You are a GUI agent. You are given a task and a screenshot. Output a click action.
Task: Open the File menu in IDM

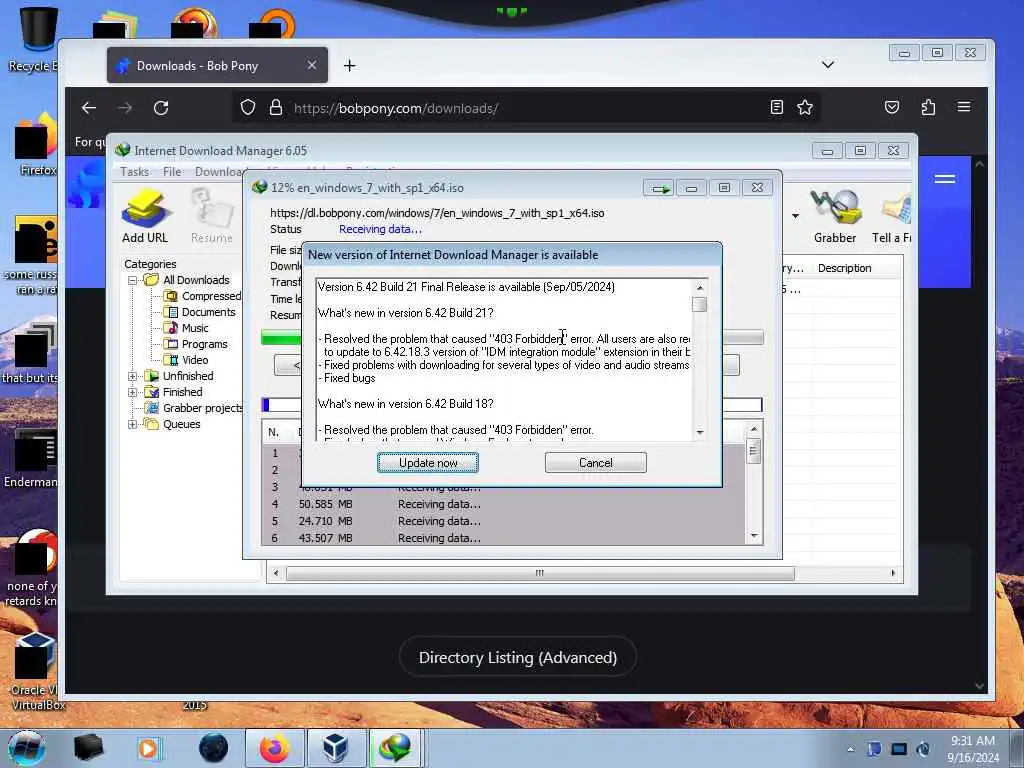click(x=172, y=172)
